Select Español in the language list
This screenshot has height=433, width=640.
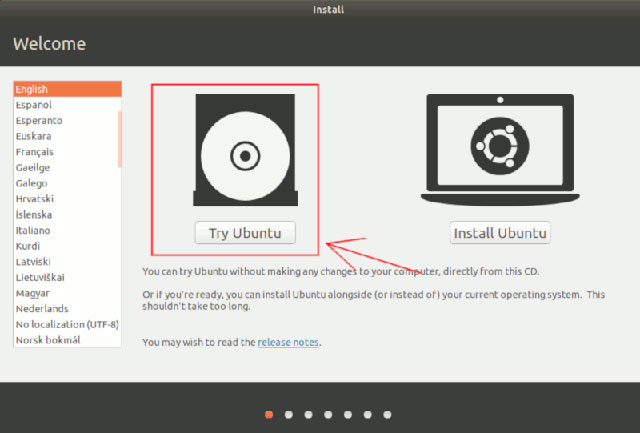pyautogui.click(x=68, y=105)
